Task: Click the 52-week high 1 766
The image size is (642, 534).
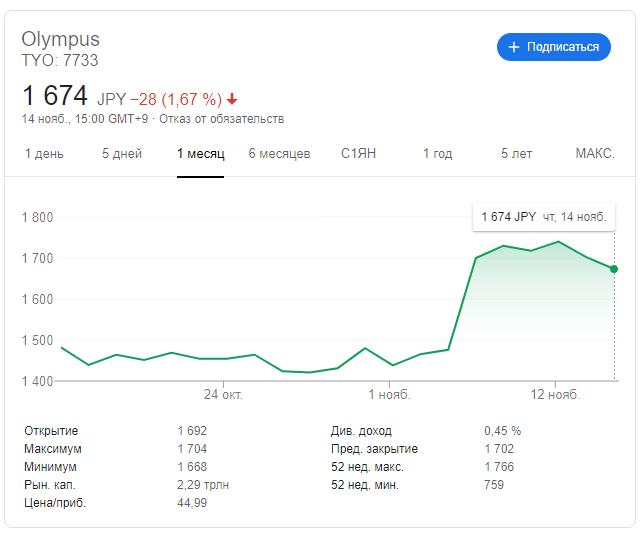Action: 499,467
